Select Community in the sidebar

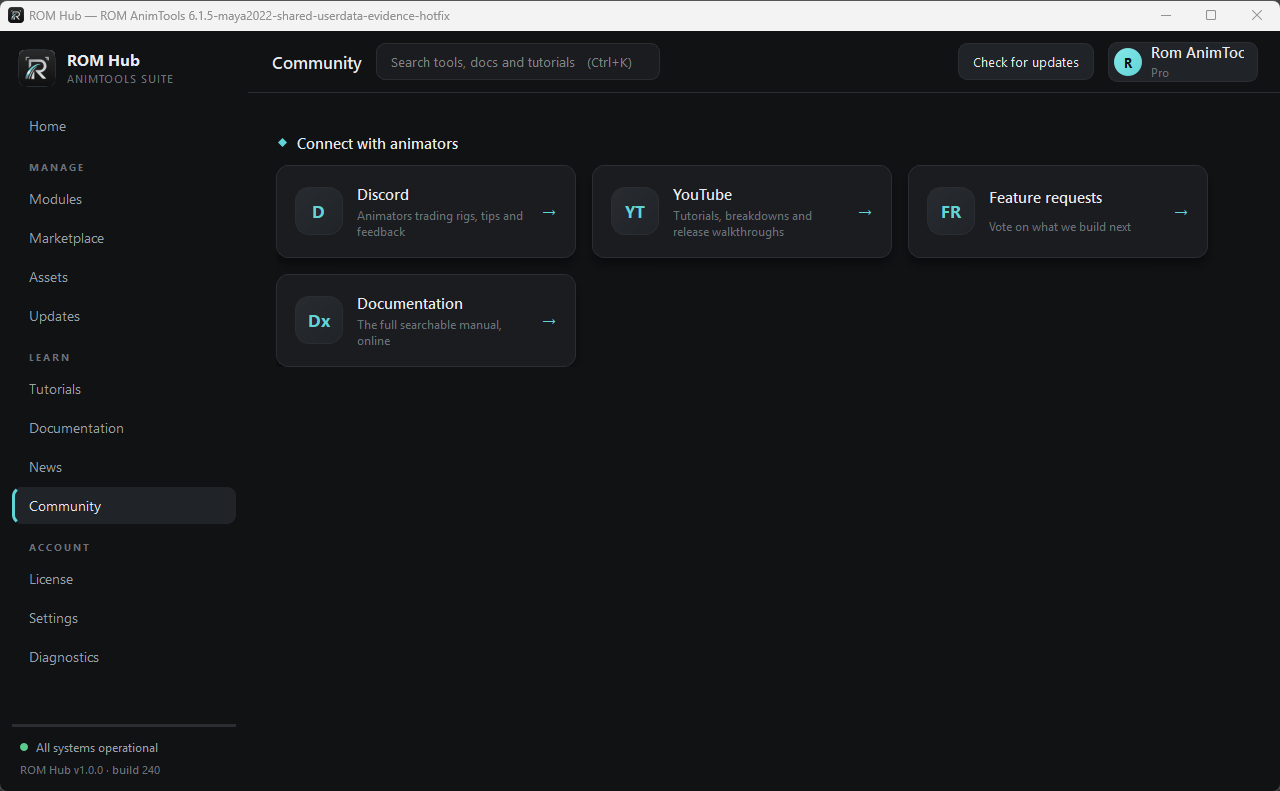point(124,506)
